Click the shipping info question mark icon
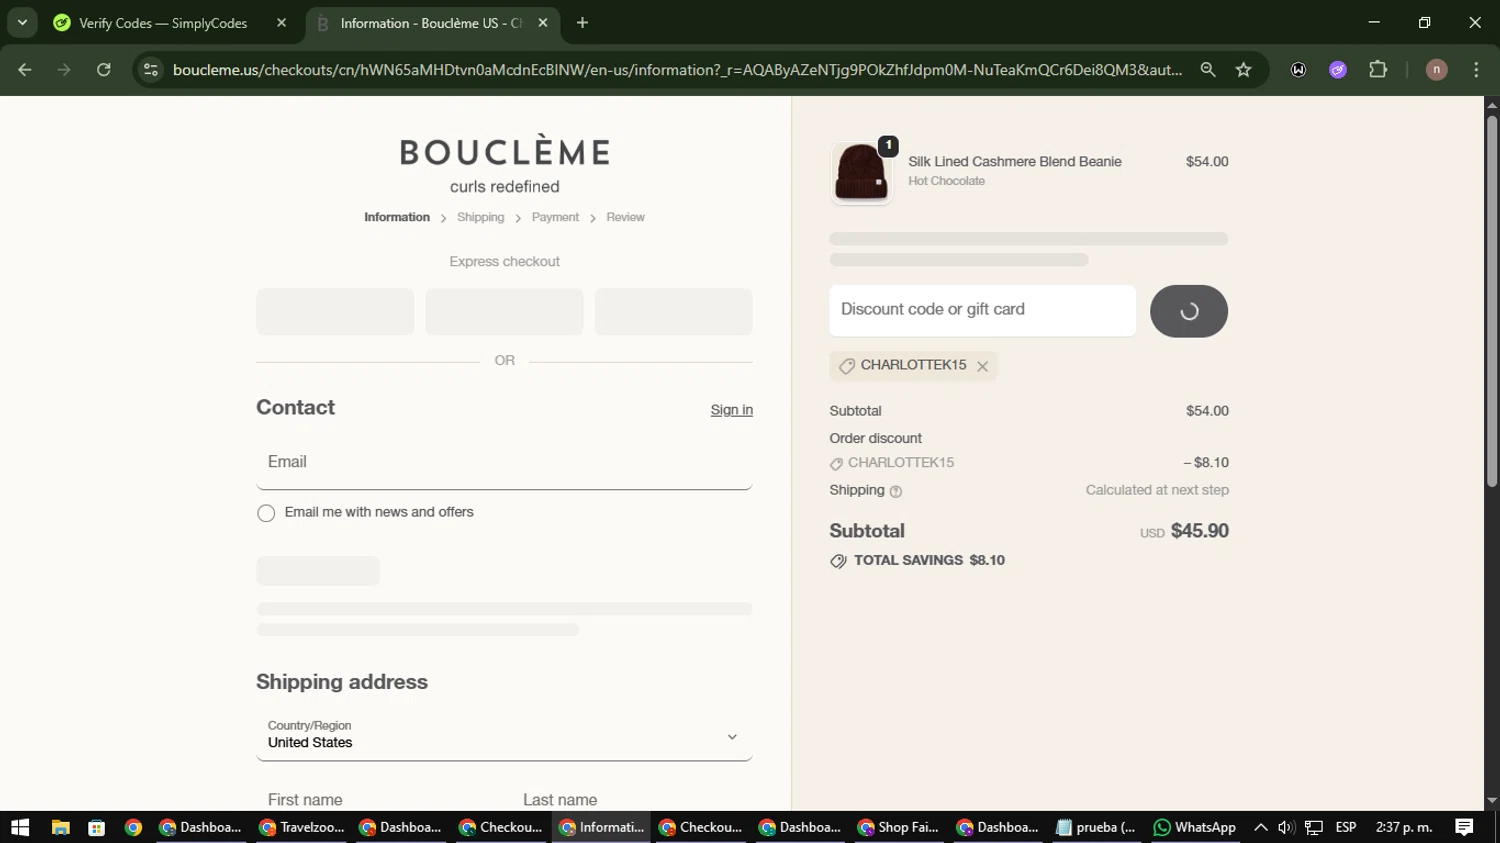The height and width of the screenshot is (843, 1500). [x=896, y=491]
